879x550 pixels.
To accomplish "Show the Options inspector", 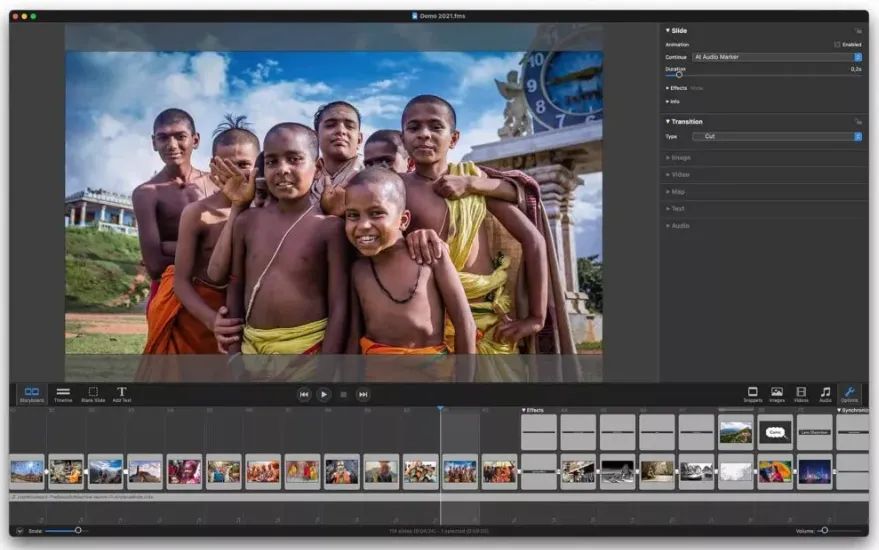I will click(849, 394).
